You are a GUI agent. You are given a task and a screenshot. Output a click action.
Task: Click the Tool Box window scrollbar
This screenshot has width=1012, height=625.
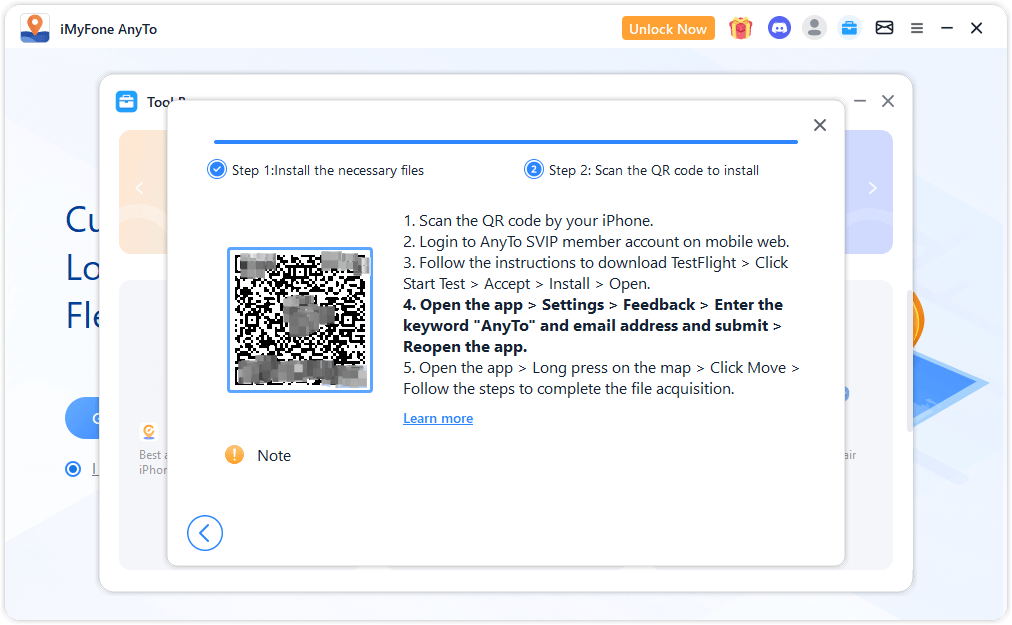pyautogui.click(x=909, y=362)
